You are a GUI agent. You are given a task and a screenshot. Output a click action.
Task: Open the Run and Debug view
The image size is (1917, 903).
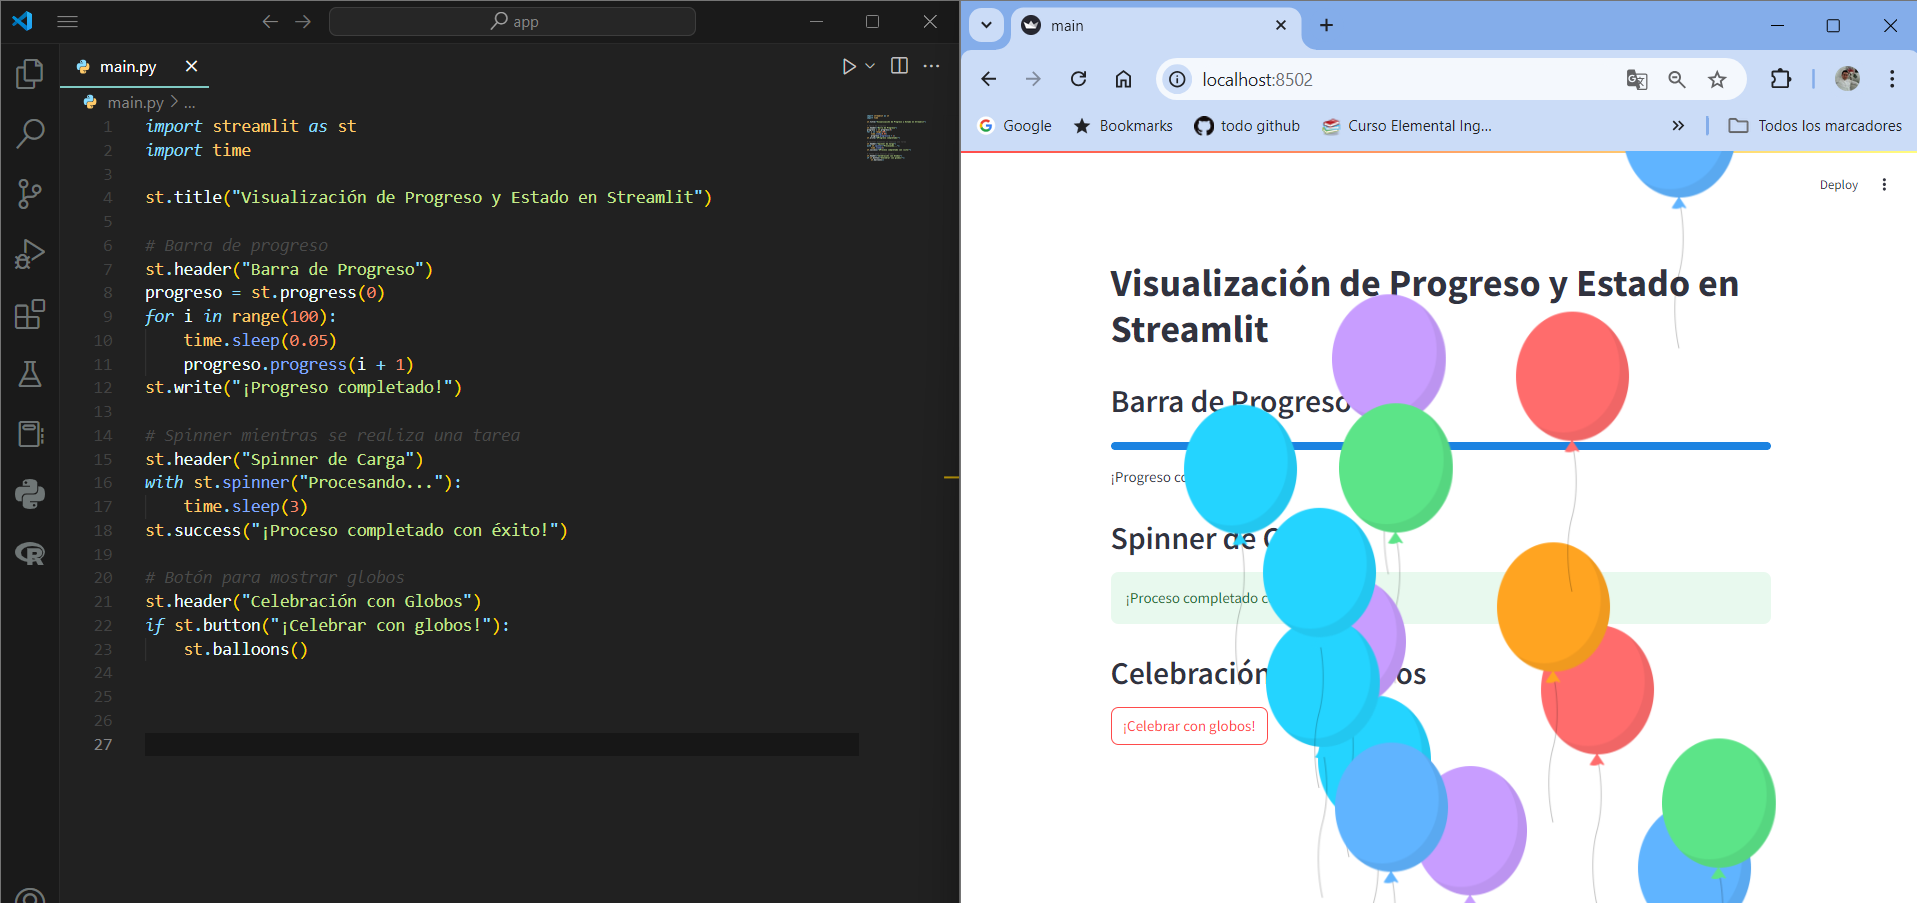30,254
